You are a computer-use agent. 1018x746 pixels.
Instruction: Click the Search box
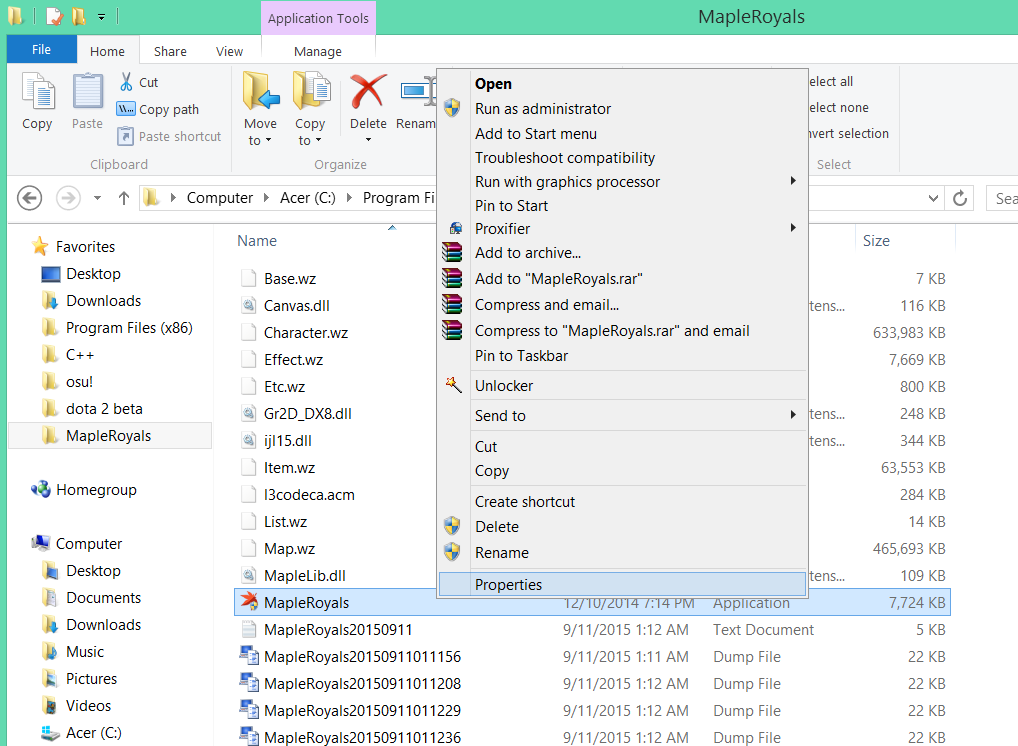click(x=1002, y=198)
